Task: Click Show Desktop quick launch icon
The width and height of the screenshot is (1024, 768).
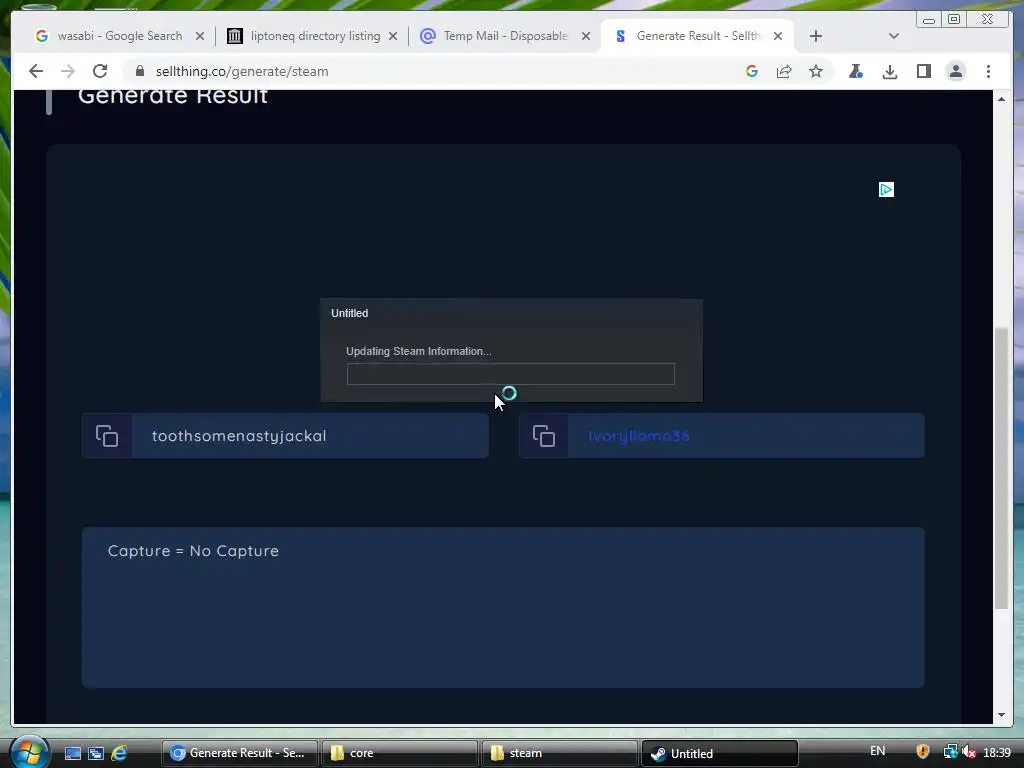Action: [72, 753]
